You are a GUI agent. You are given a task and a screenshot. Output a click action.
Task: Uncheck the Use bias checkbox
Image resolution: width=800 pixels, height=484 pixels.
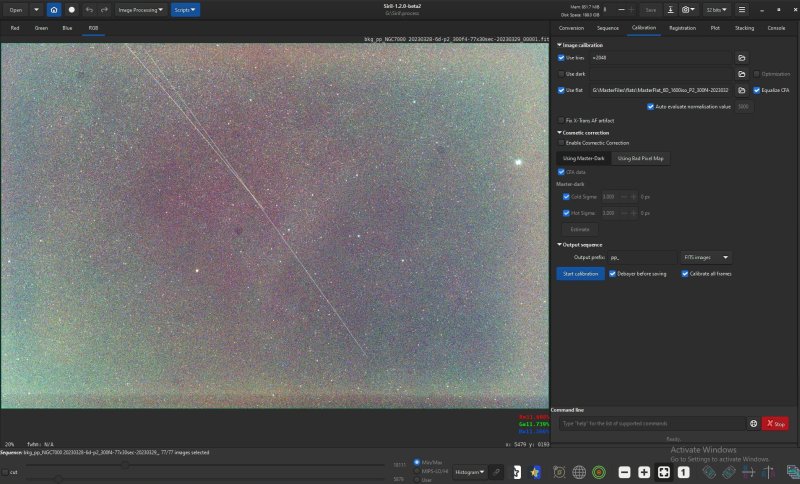(561, 58)
